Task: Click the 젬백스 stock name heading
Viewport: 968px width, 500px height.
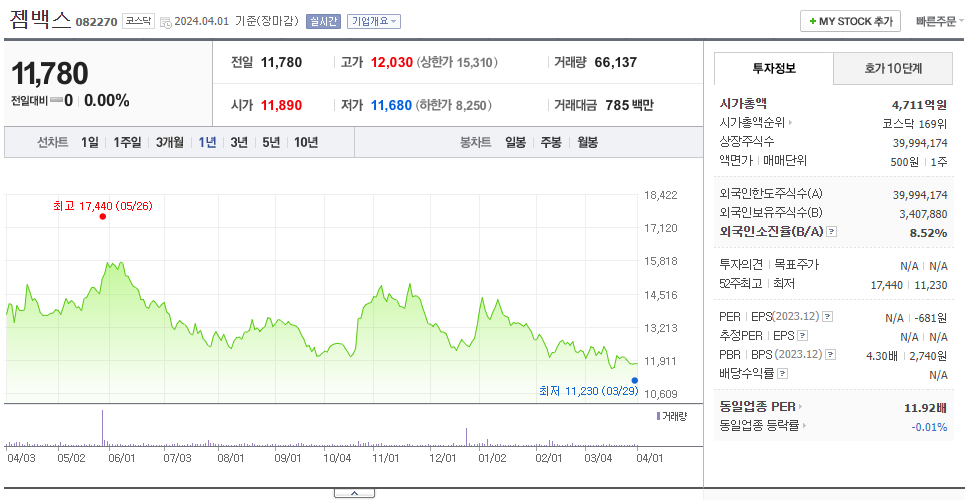Action: (40, 20)
